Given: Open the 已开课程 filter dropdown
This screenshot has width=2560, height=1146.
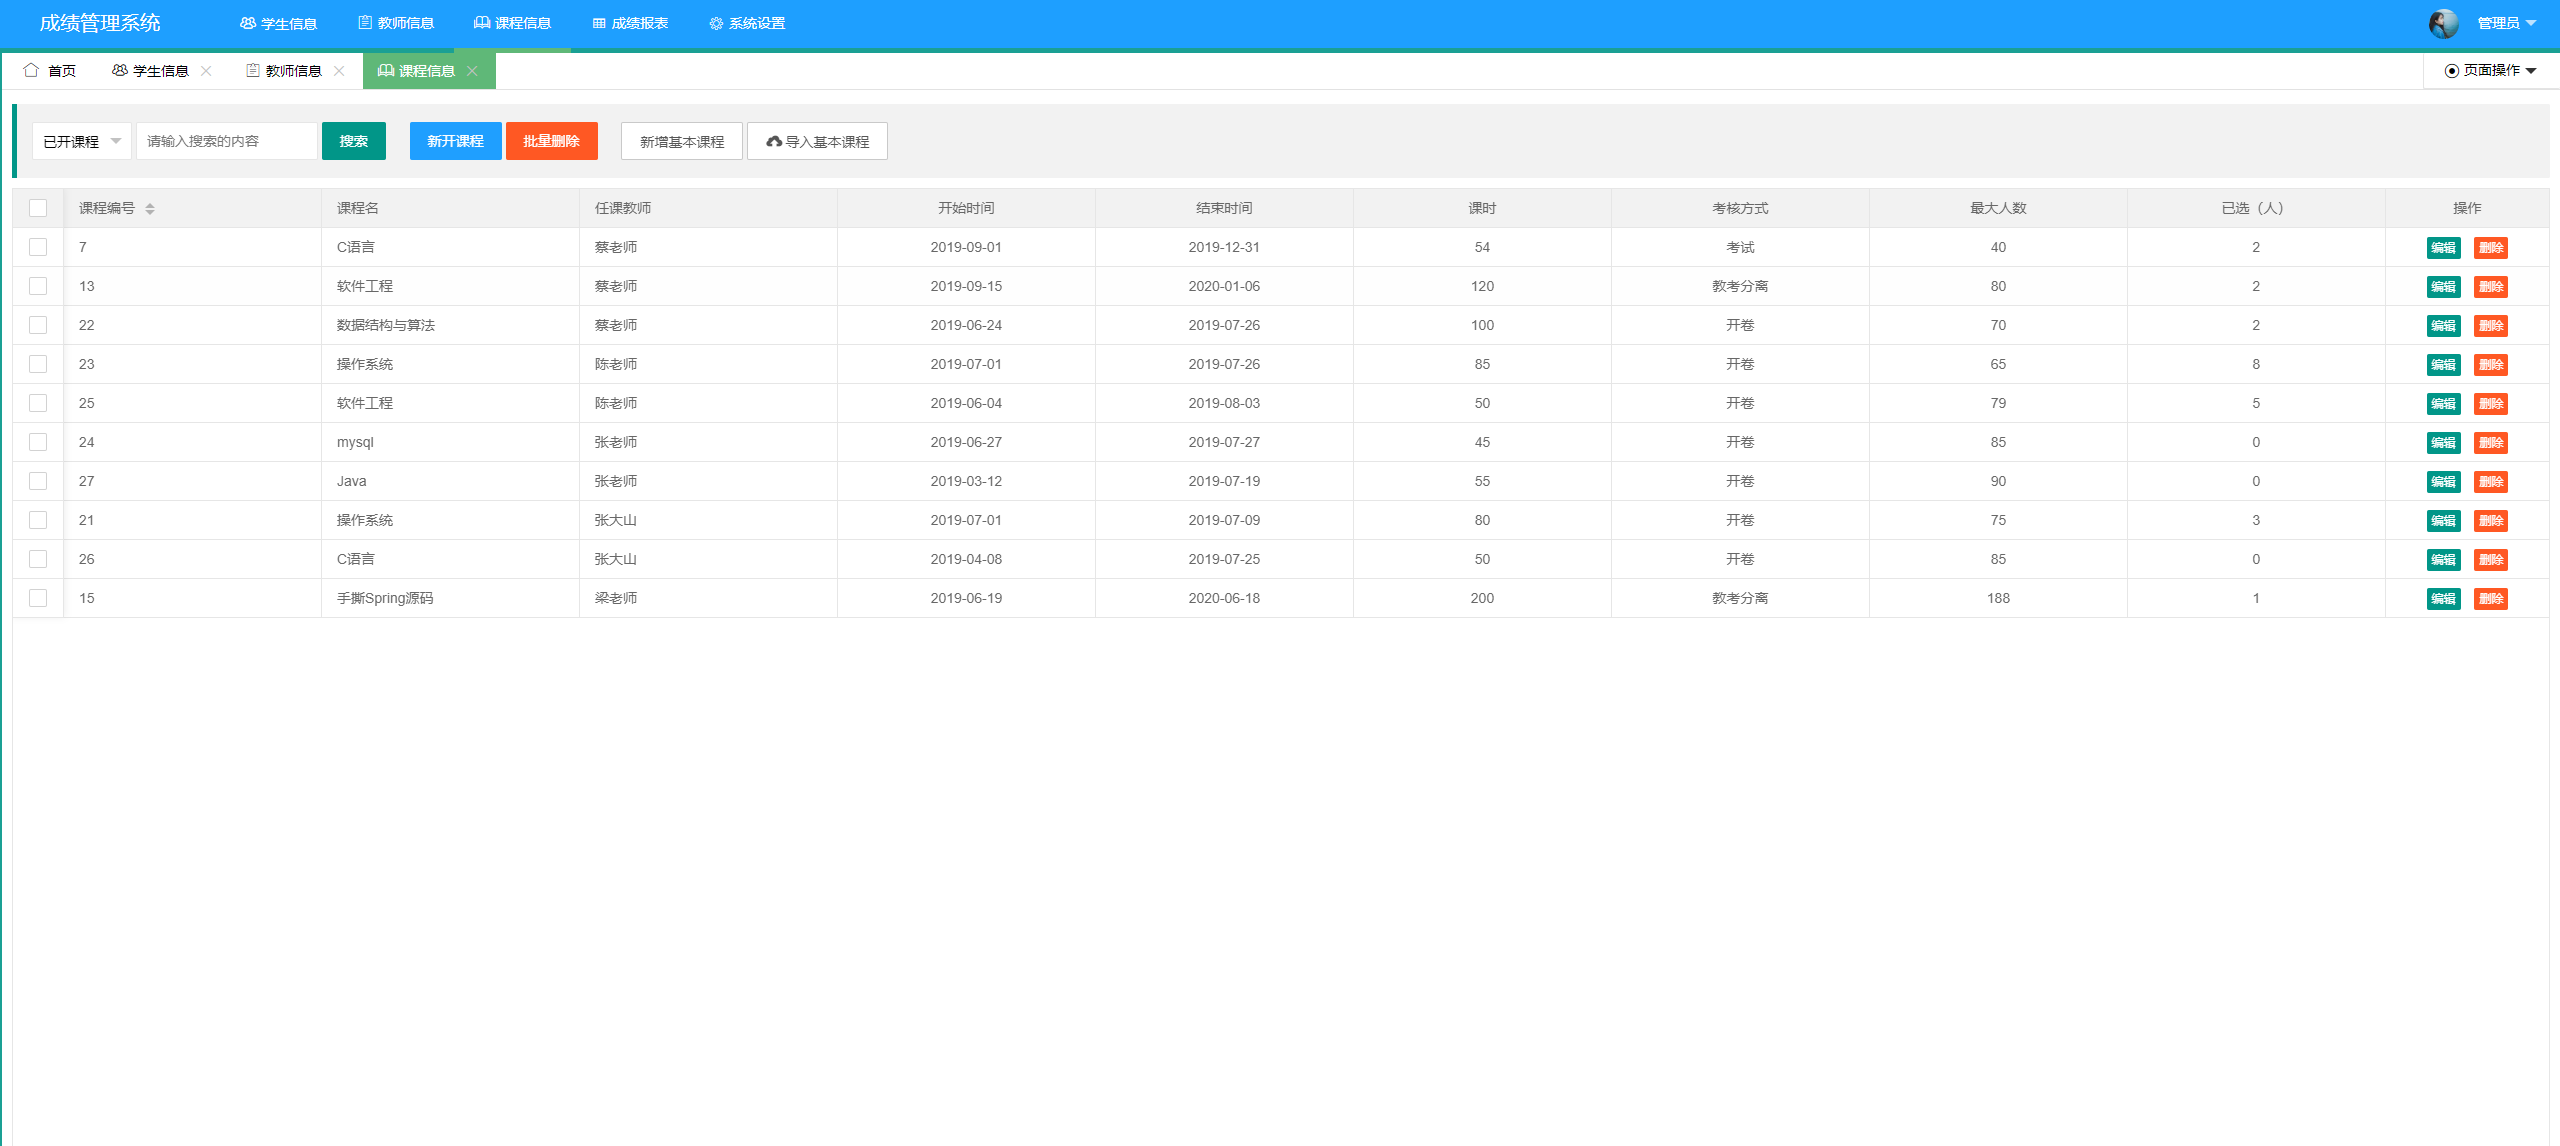Looking at the screenshot, I should pos(81,141).
